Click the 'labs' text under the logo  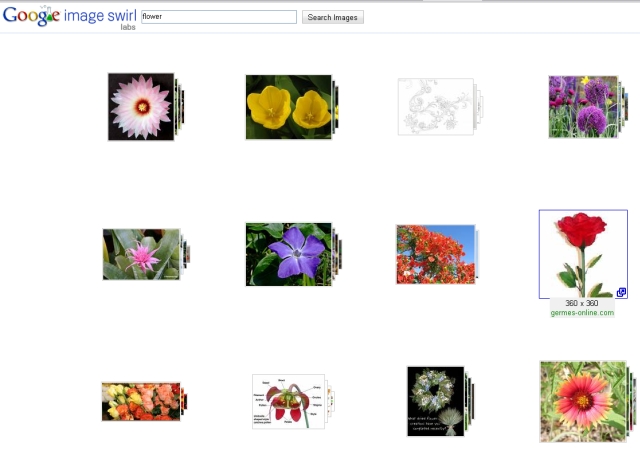tap(128, 27)
